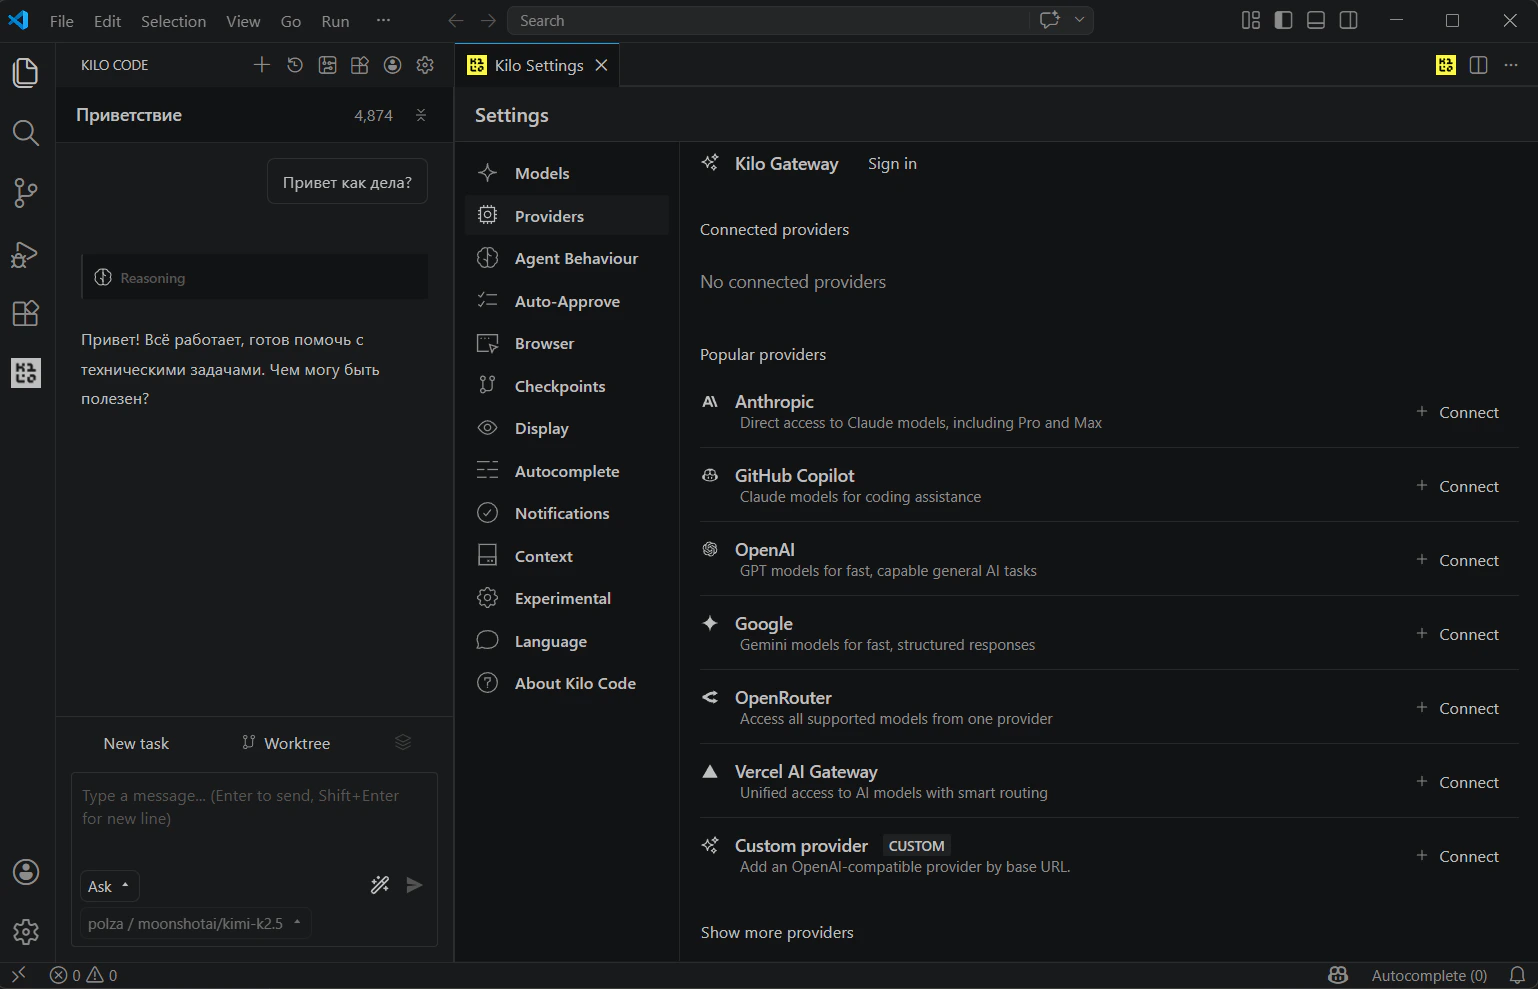The image size is (1538, 989).
Task: Connect the Vercel AI Gateway provider
Action: pyautogui.click(x=1458, y=782)
